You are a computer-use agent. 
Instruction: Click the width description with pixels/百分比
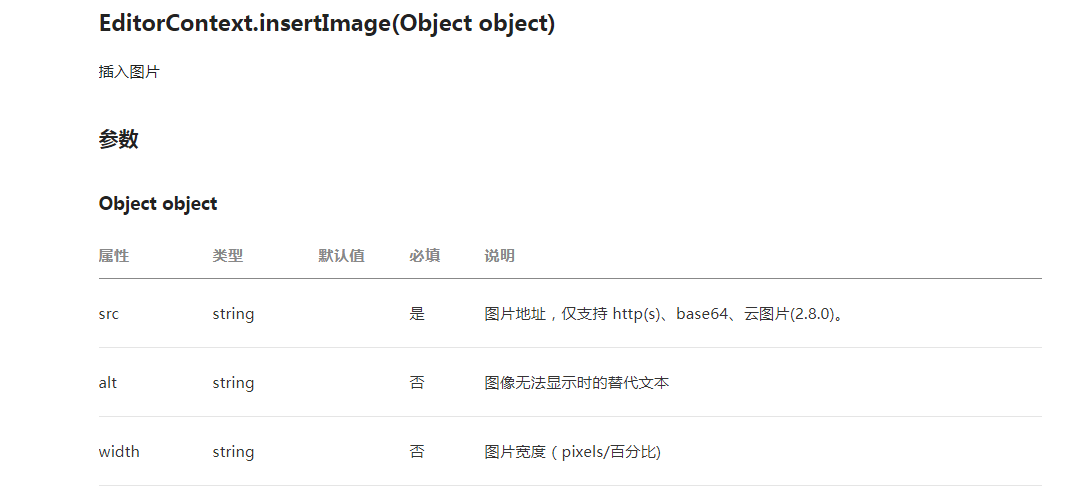pyautogui.click(x=573, y=451)
